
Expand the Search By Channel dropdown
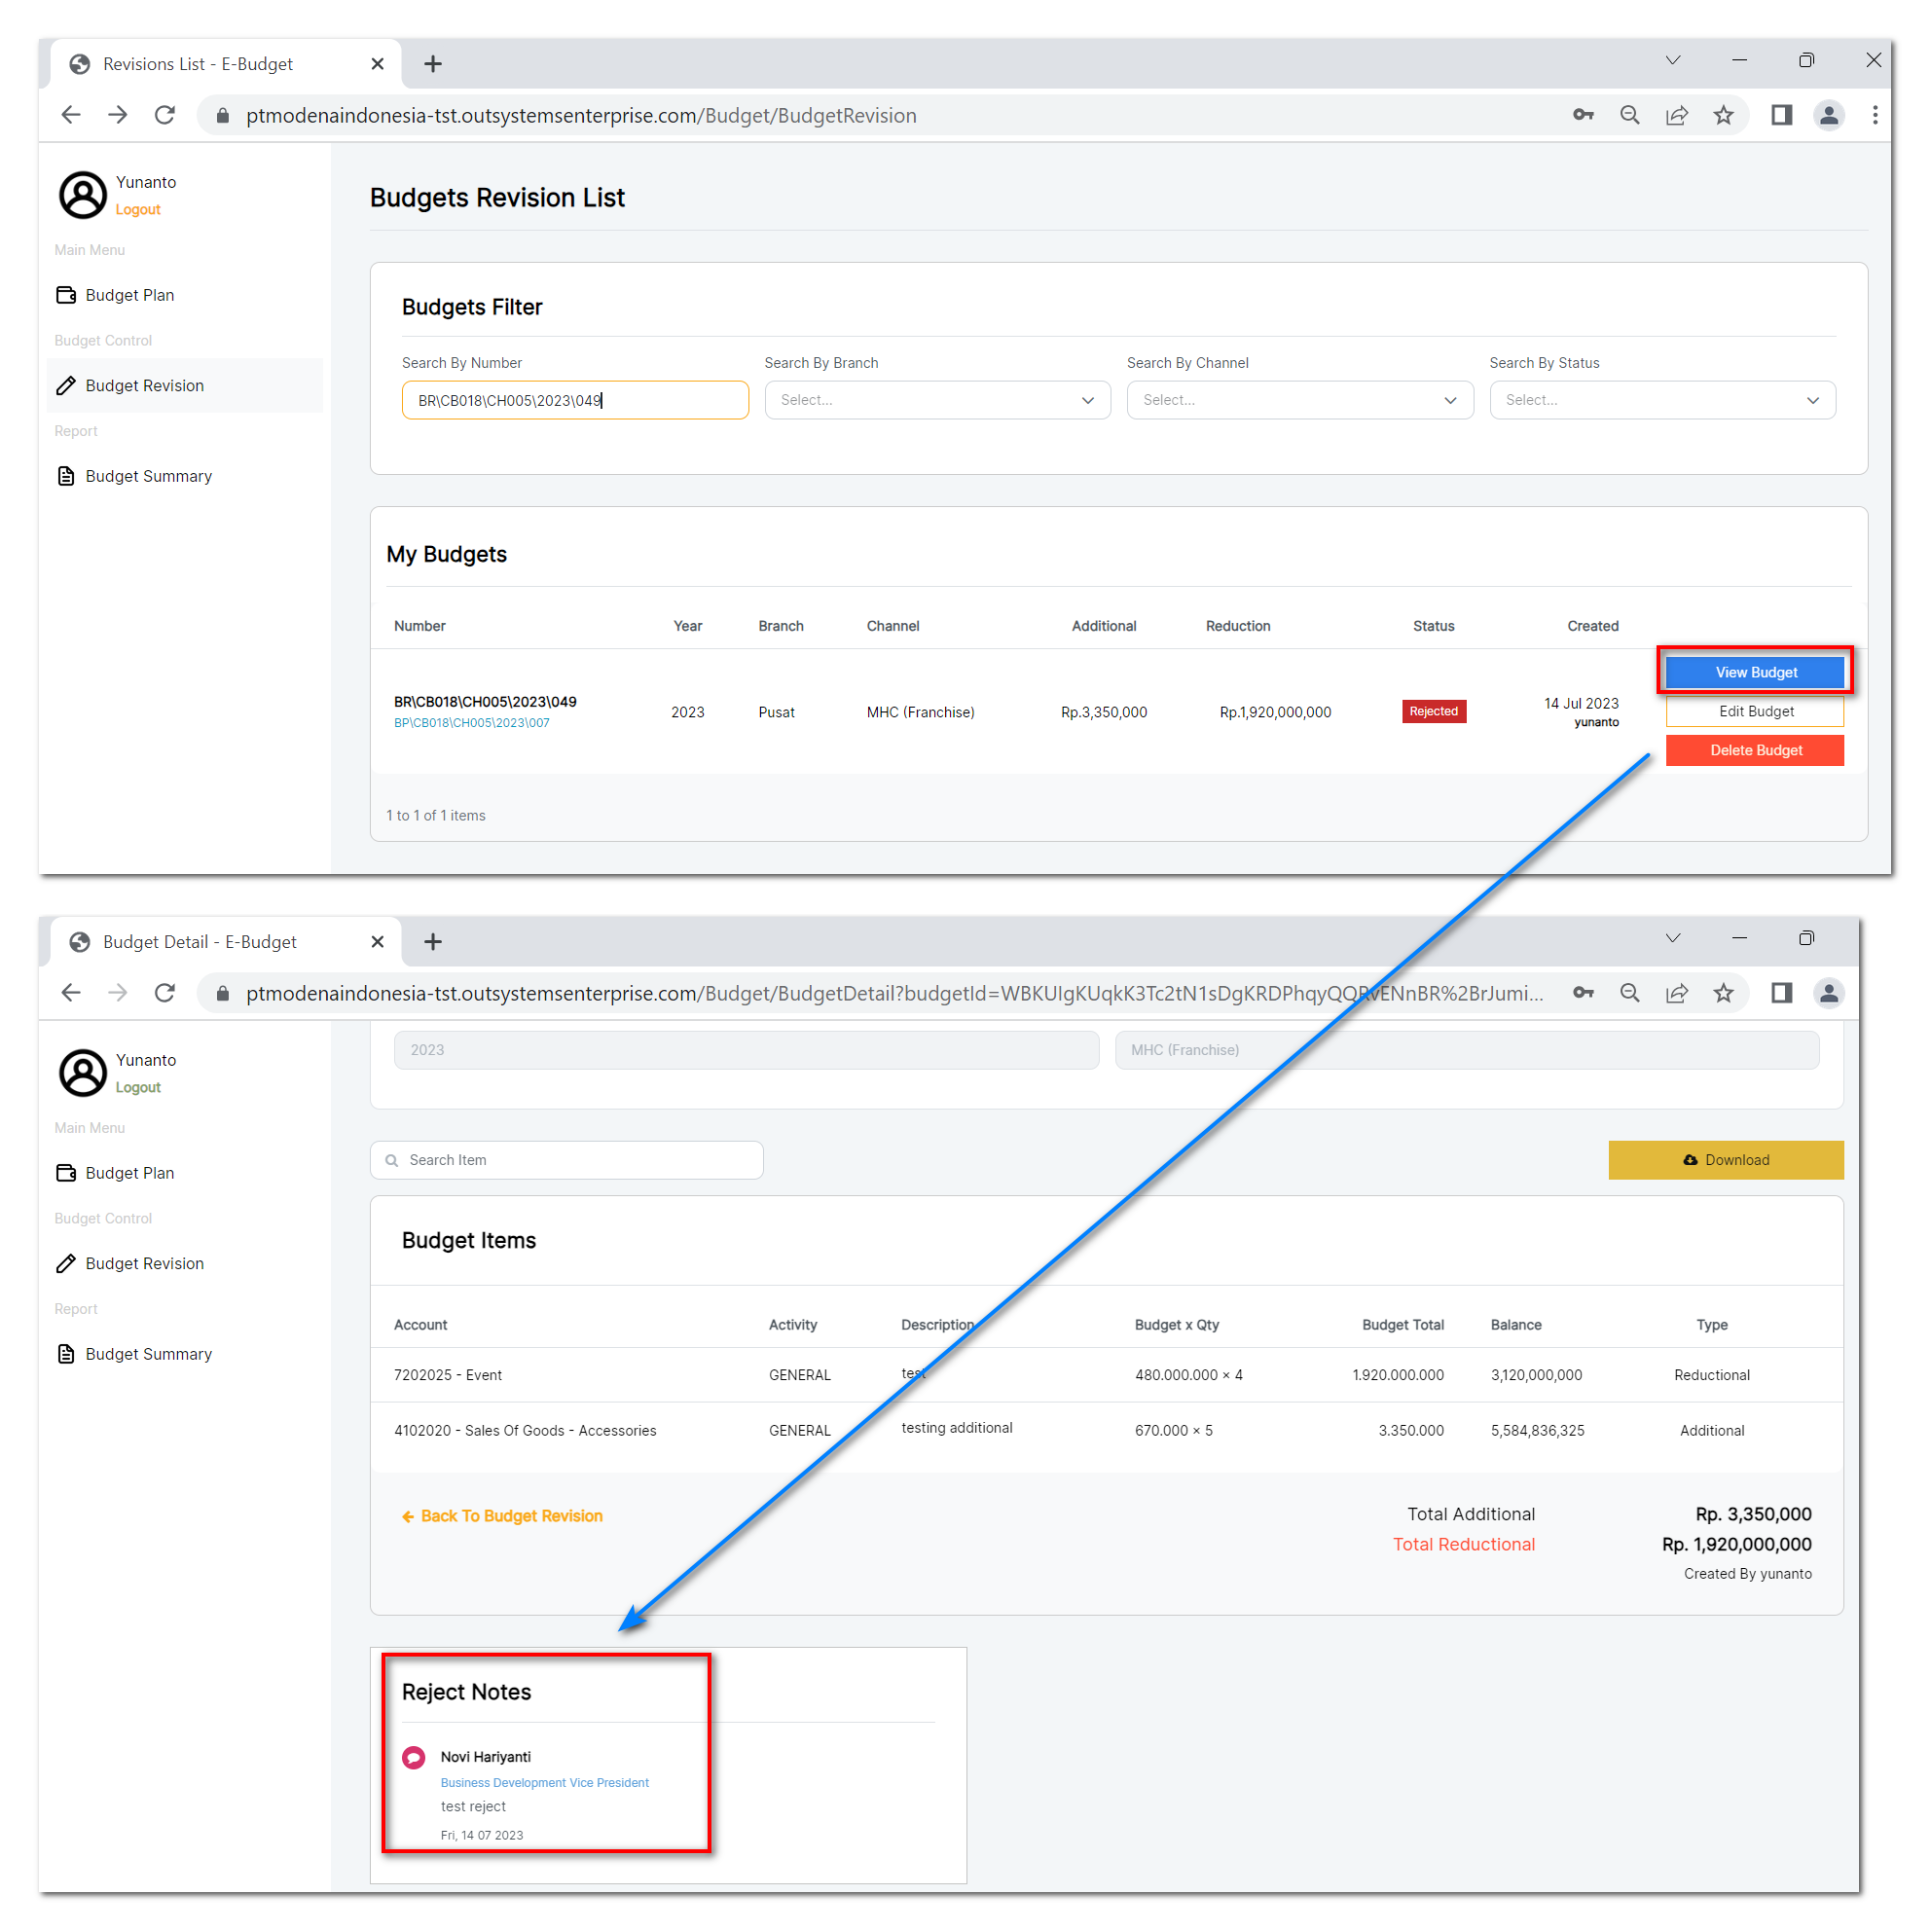(x=1299, y=400)
